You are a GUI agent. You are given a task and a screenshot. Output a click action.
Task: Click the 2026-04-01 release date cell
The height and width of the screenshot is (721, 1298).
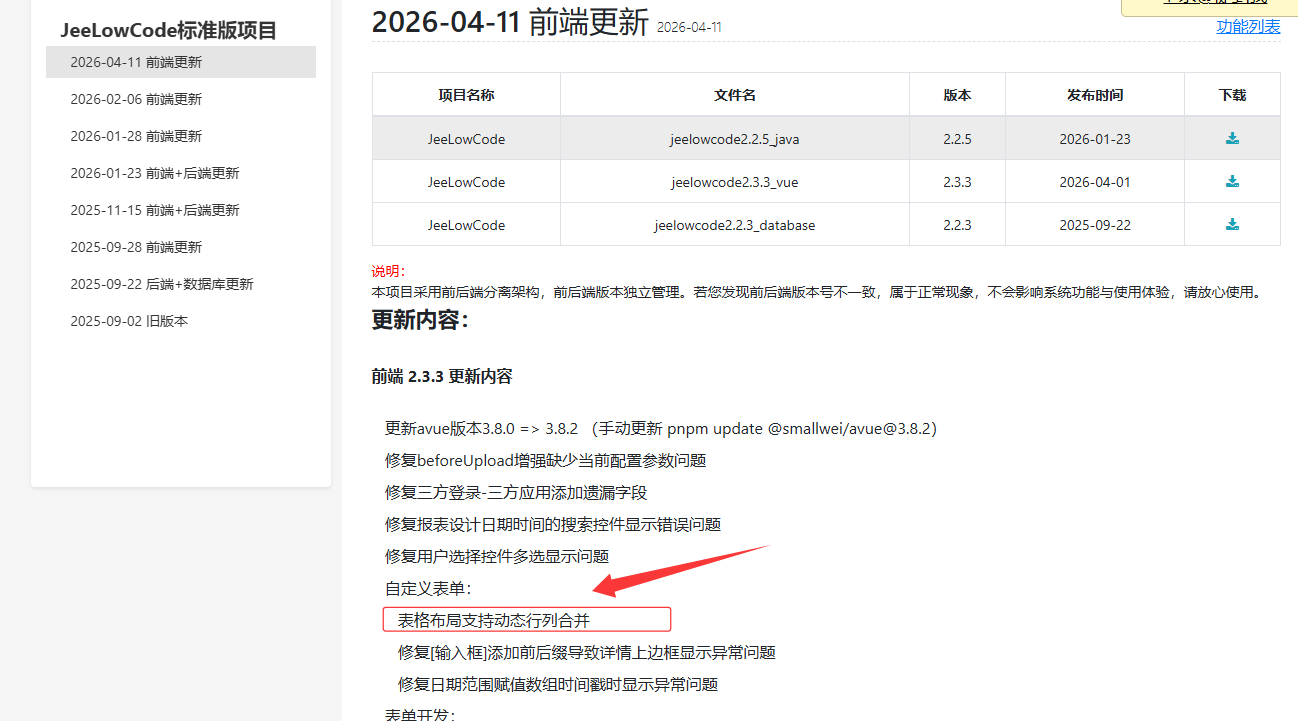[x=1094, y=182]
